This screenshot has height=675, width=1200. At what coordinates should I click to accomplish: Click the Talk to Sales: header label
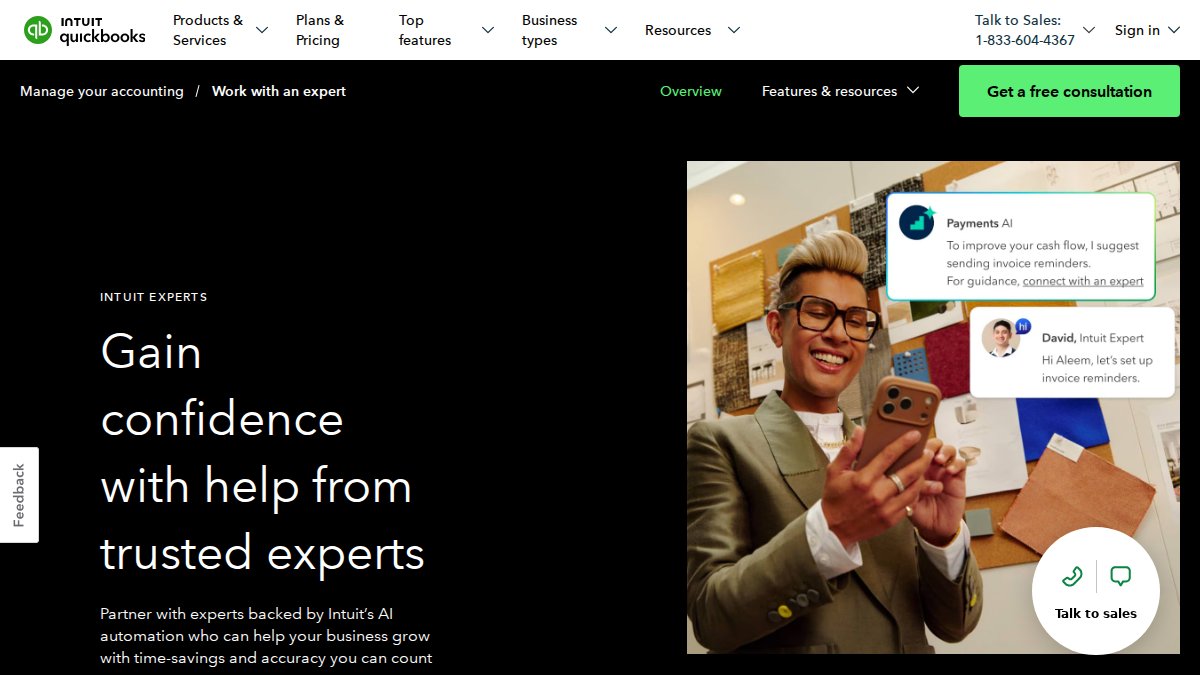(x=1018, y=20)
